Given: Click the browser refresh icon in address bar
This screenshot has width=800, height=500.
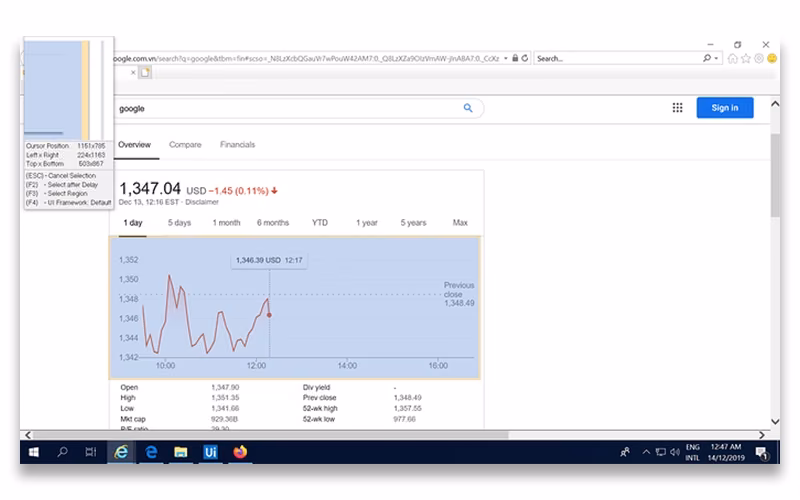Looking at the screenshot, I should [524, 58].
